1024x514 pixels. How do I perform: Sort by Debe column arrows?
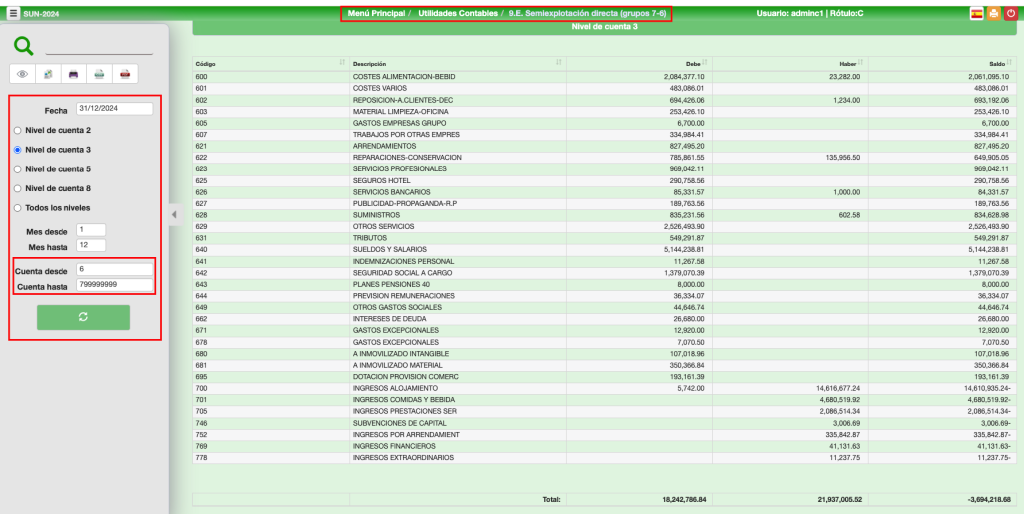coord(706,63)
